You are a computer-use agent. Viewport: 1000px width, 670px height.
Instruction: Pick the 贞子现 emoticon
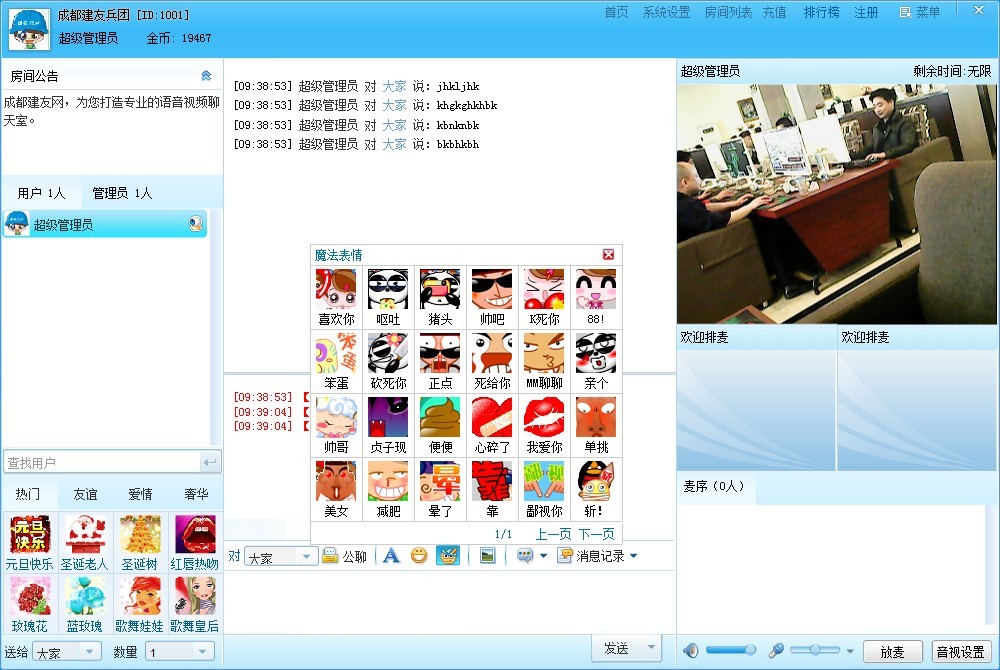[388, 425]
